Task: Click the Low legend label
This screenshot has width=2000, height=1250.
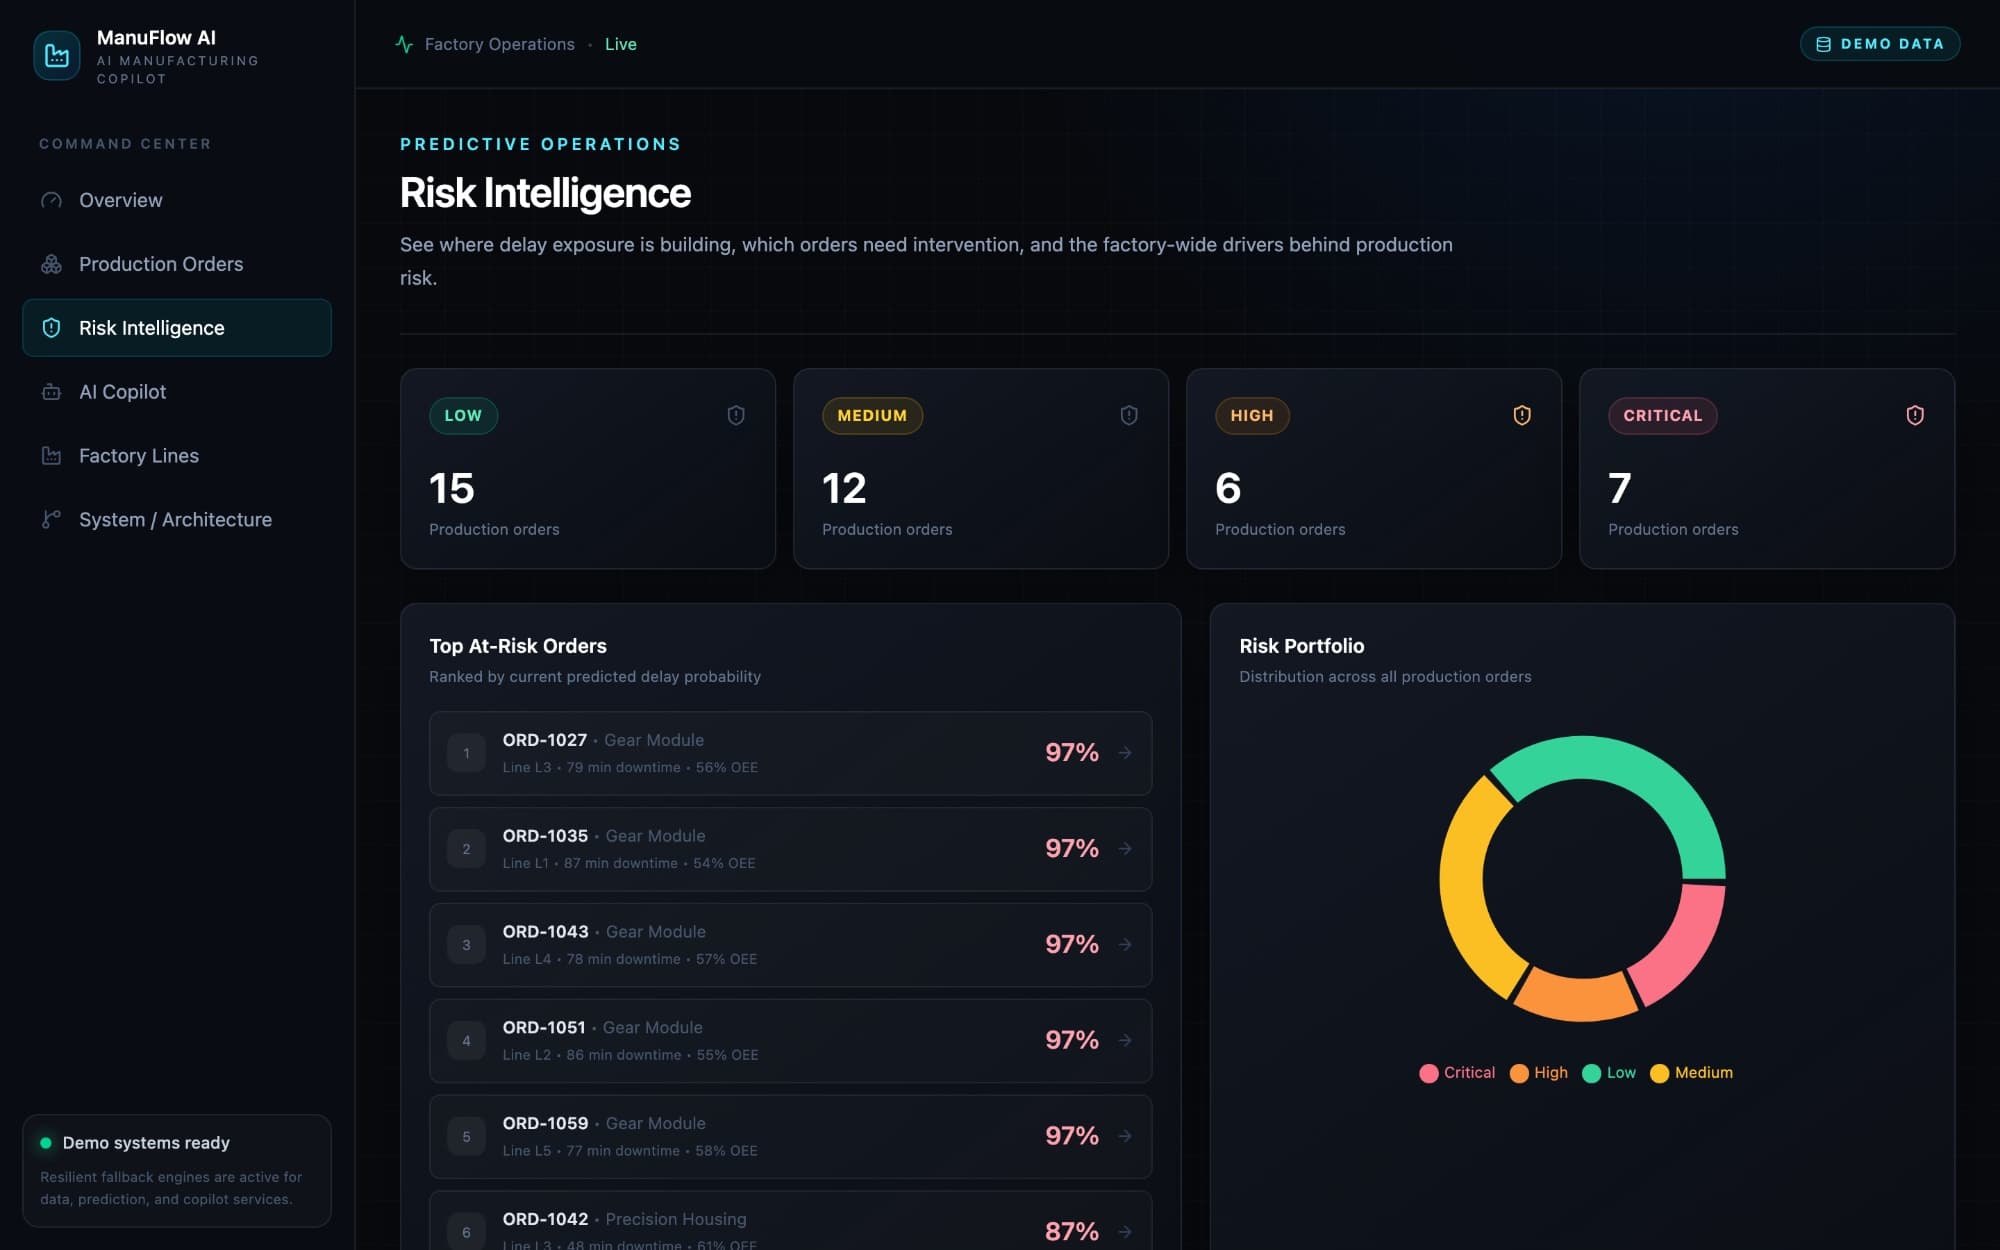Action: point(1621,1073)
